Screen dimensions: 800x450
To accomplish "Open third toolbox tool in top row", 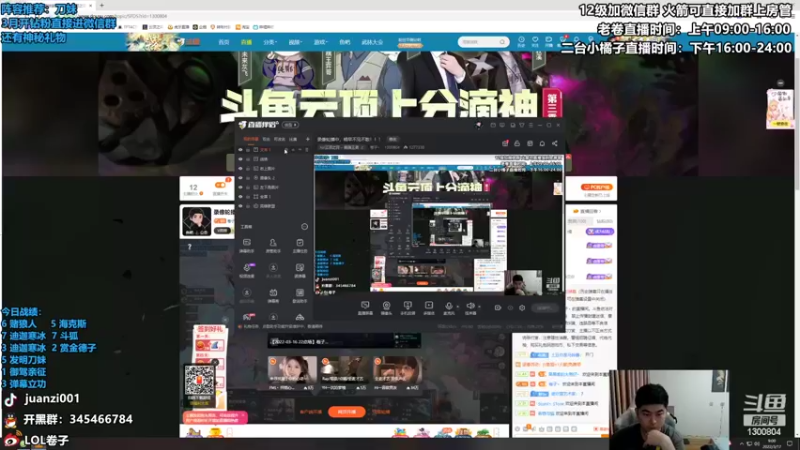I will [x=299, y=245].
